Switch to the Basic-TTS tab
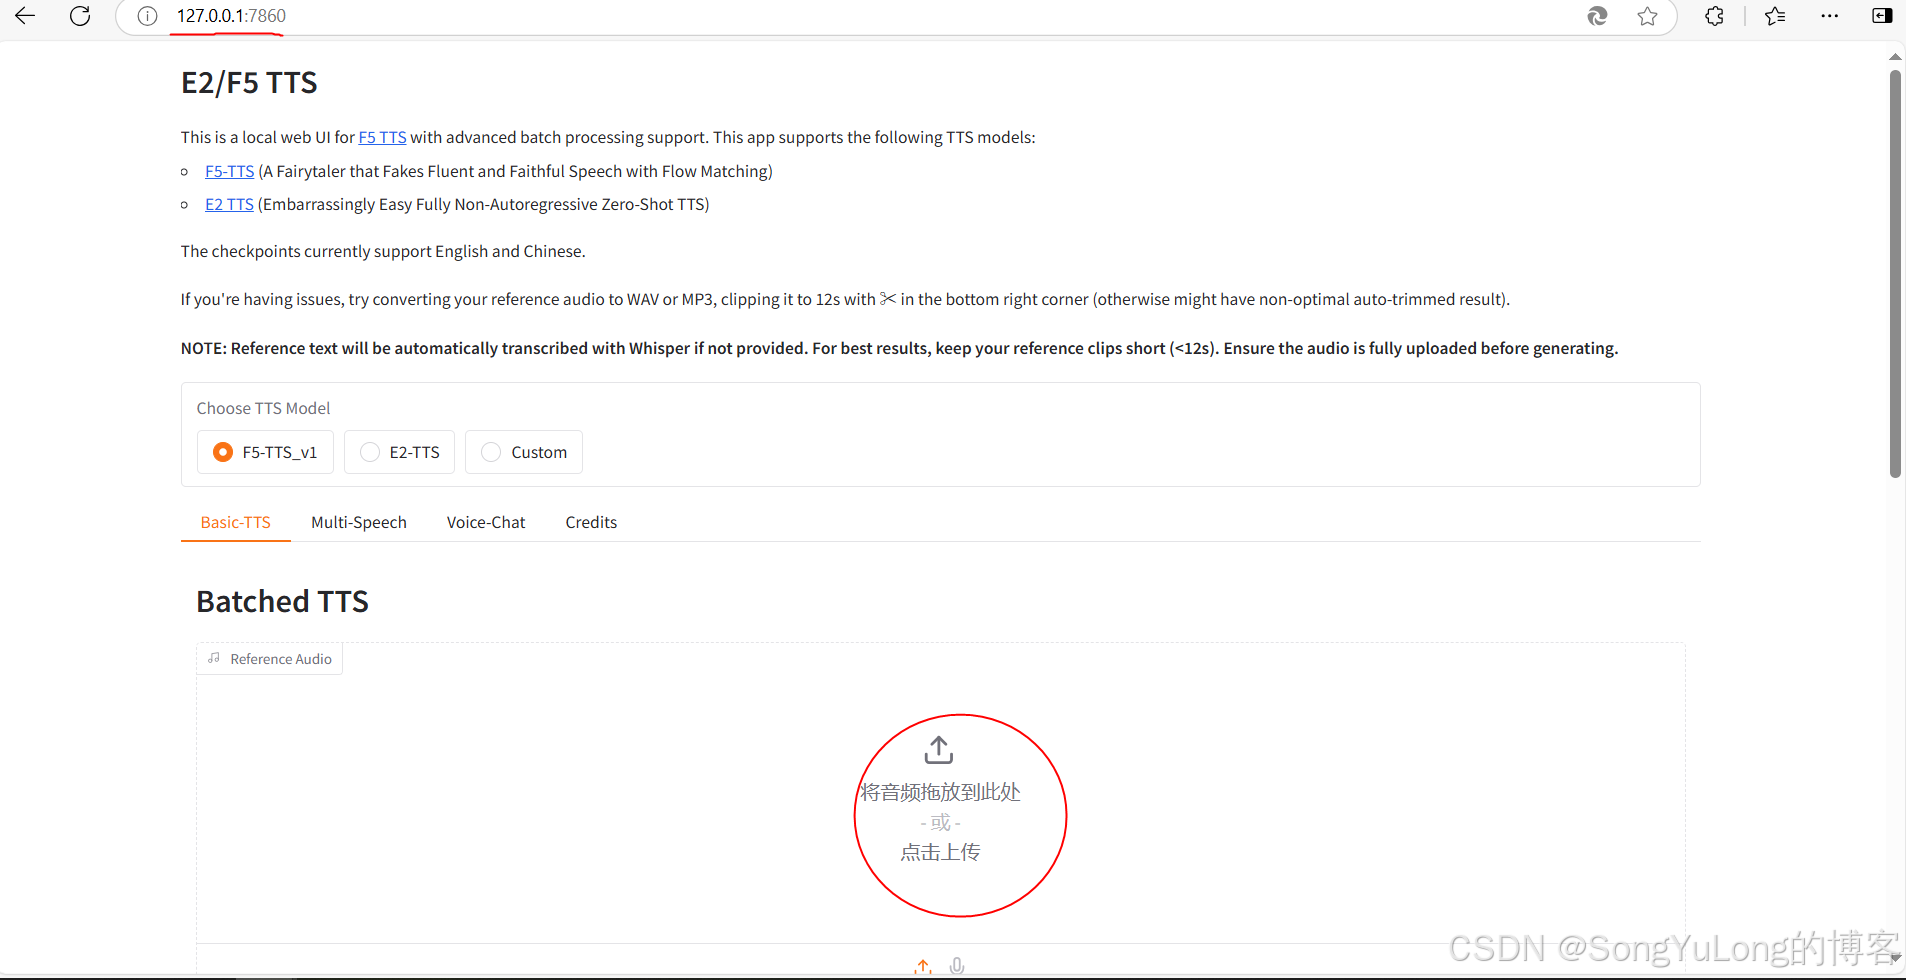The height and width of the screenshot is (980, 1906). [x=235, y=522]
